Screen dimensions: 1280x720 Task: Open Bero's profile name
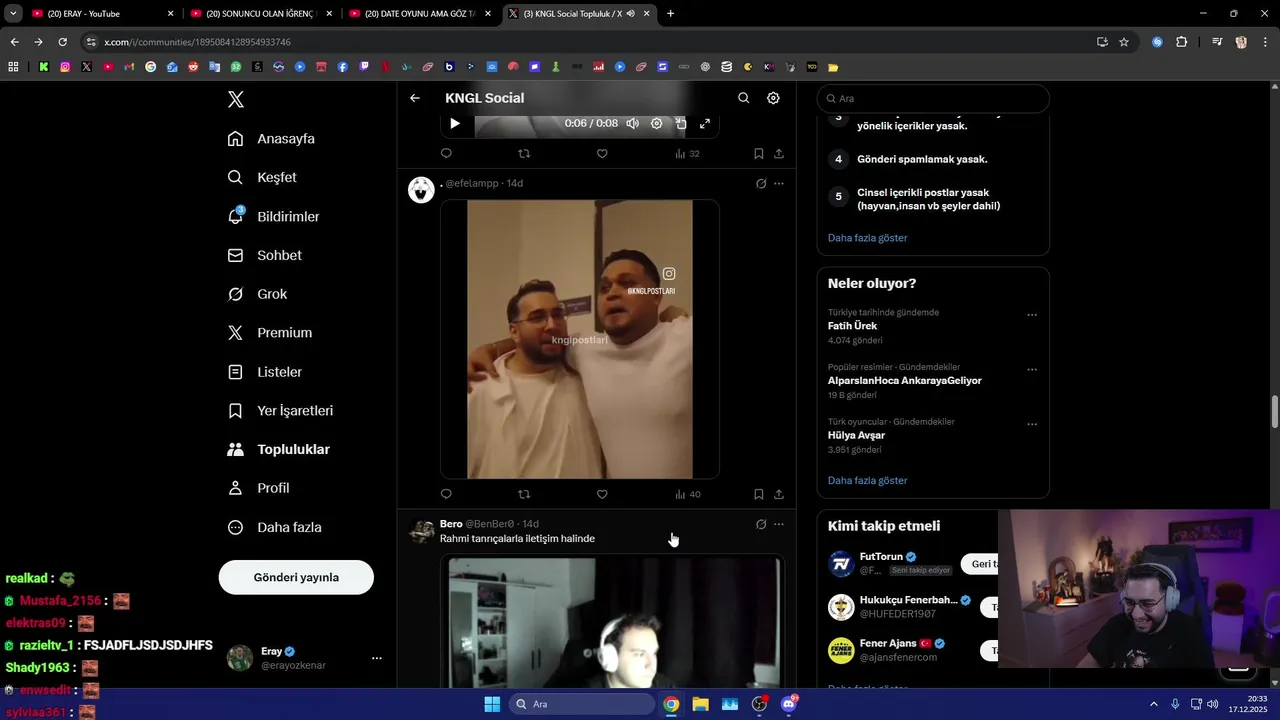451,524
